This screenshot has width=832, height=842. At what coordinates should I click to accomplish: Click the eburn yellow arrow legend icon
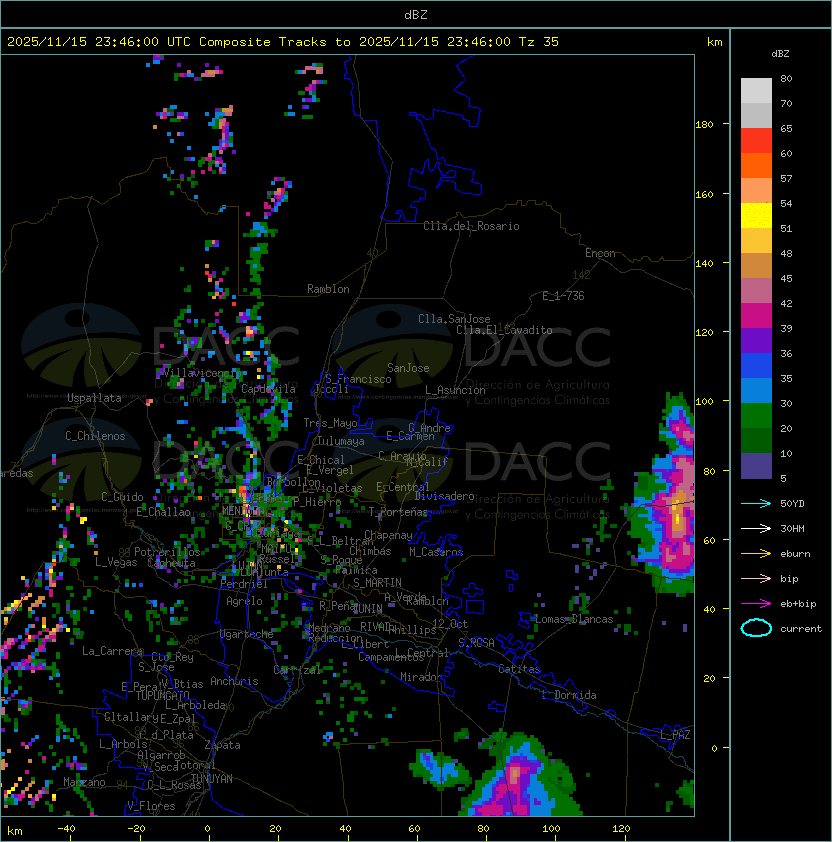pos(756,554)
